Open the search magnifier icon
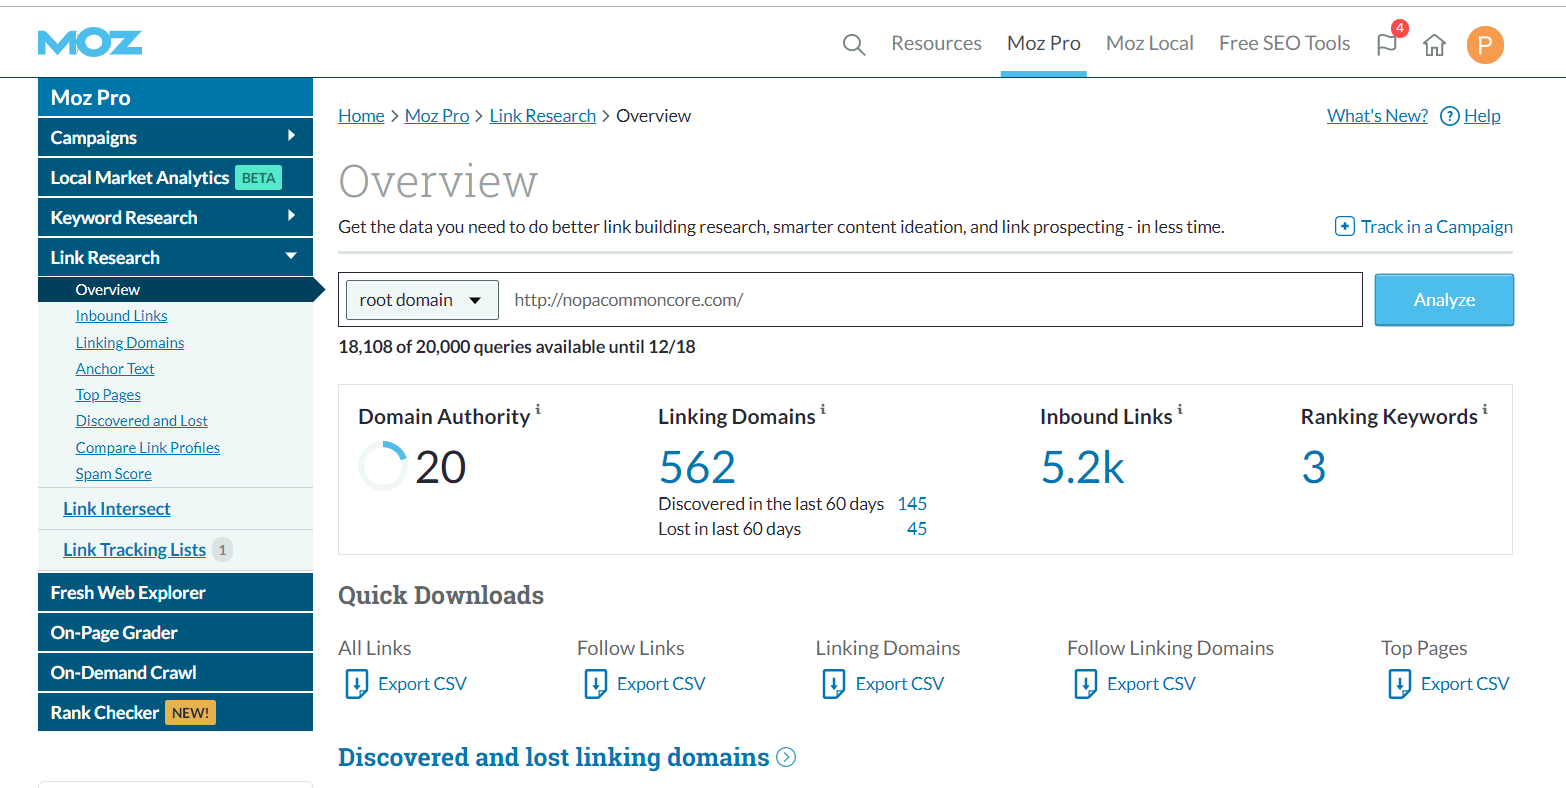This screenshot has height=788, width=1566. click(x=853, y=43)
